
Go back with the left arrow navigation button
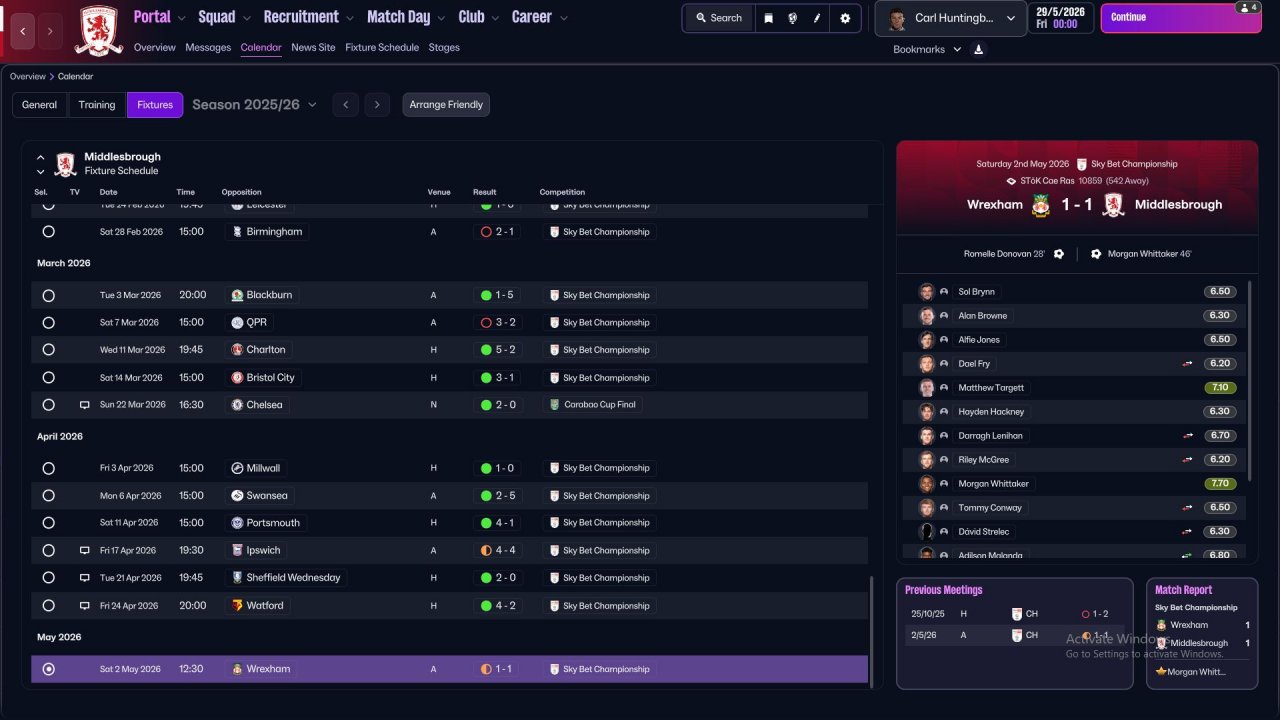point(24,31)
